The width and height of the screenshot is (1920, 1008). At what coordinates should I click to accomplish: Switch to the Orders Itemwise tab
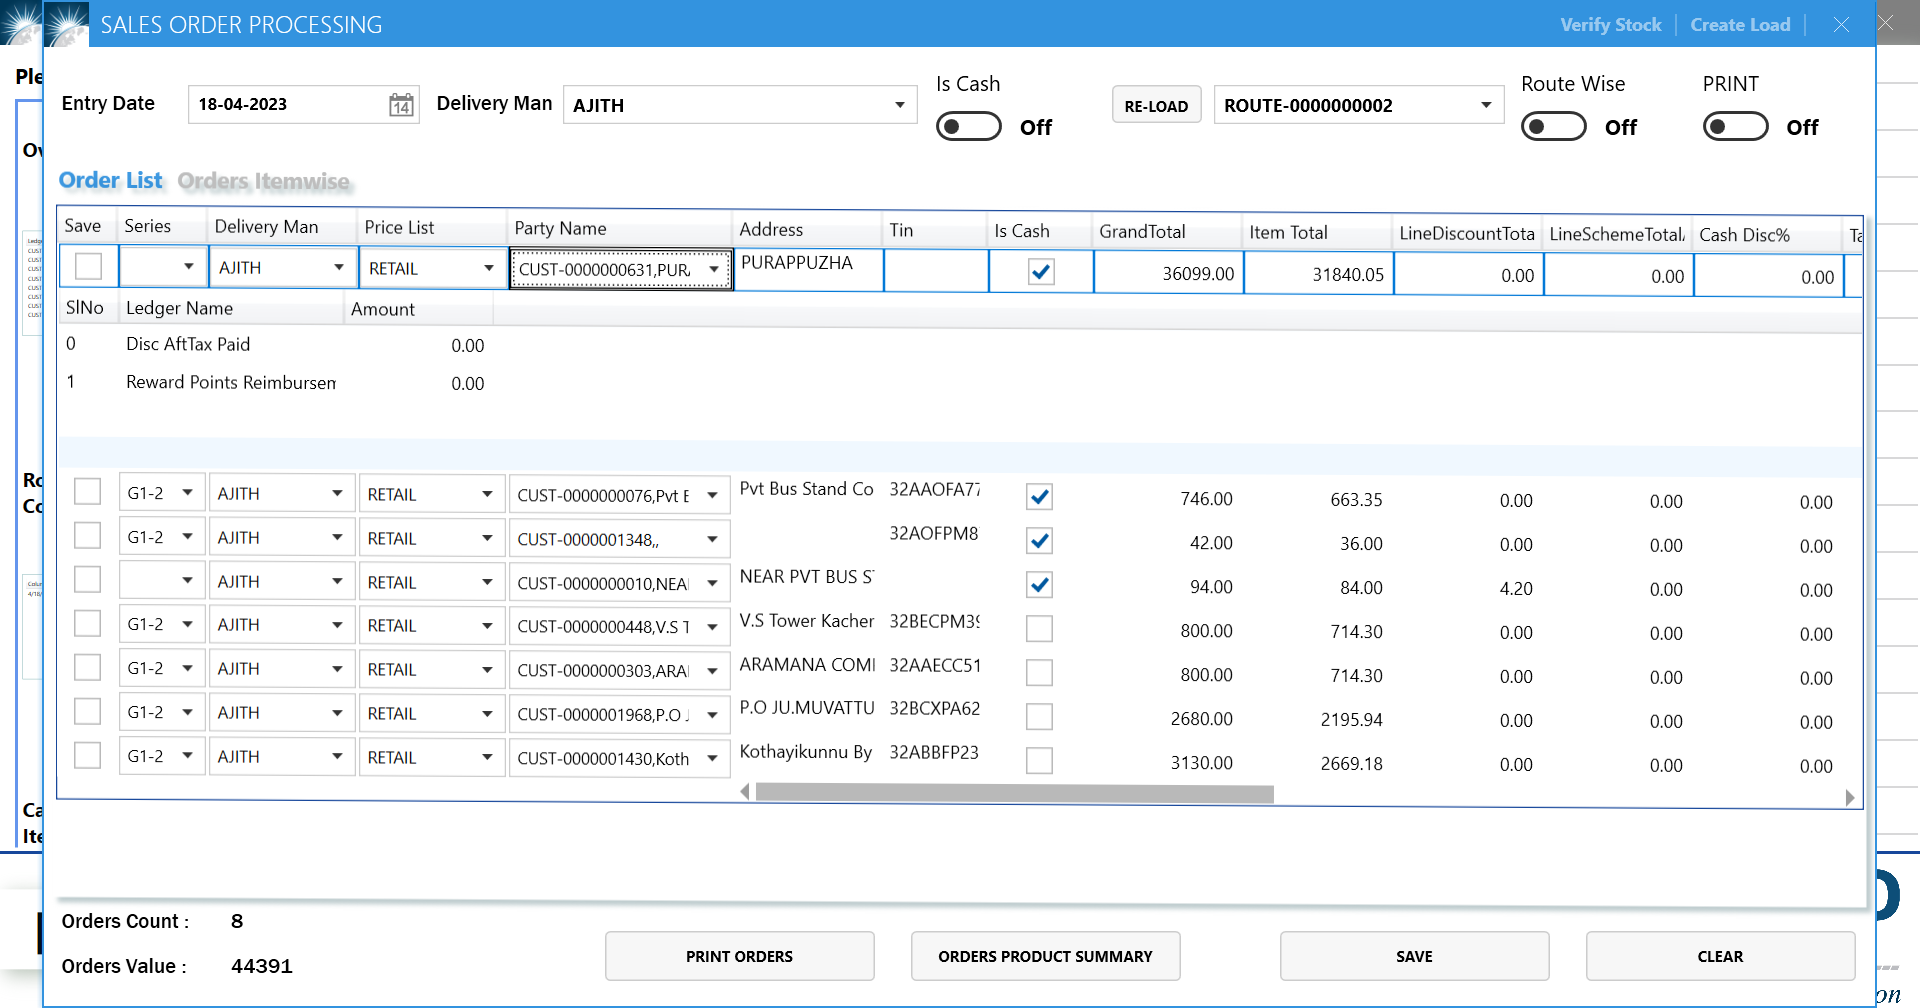264,181
